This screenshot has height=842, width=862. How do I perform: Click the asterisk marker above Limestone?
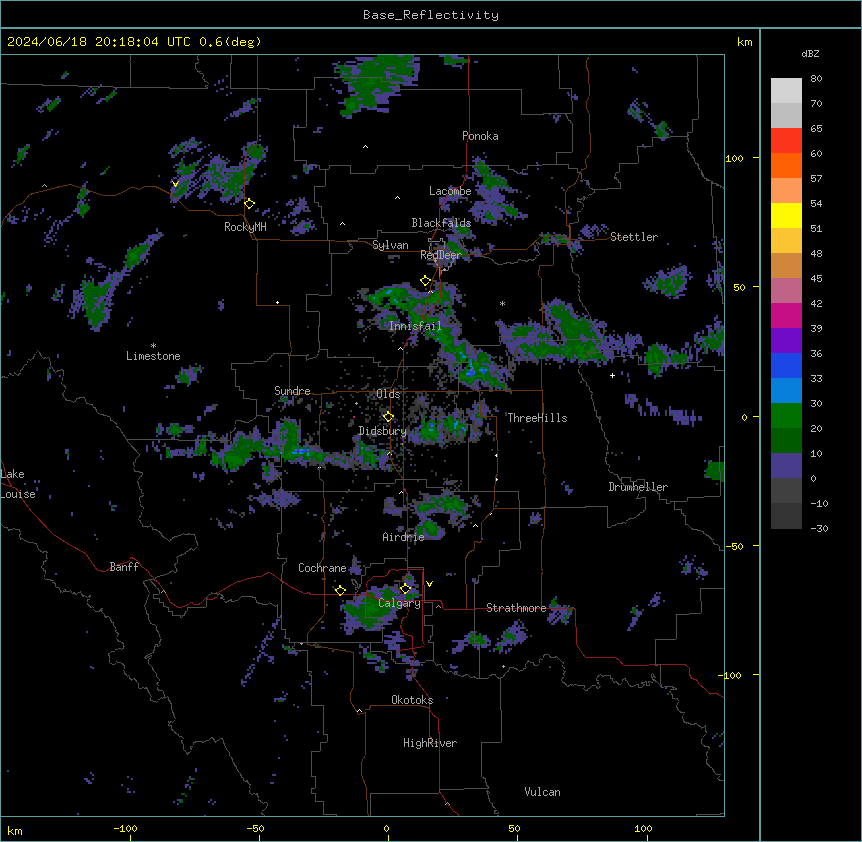(153, 346)
